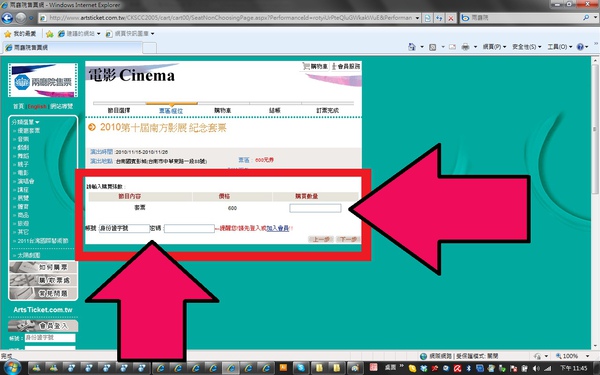Viewport: 600px width, 375px height.
Task: Click the Windows Start orb
Action: (x=12, y=368)
